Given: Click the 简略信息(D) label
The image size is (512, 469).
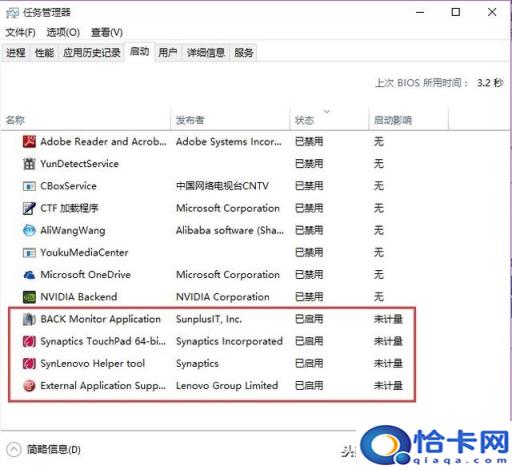Looking at the screenshot, I should pyautogui.click(x=54, y=450).
